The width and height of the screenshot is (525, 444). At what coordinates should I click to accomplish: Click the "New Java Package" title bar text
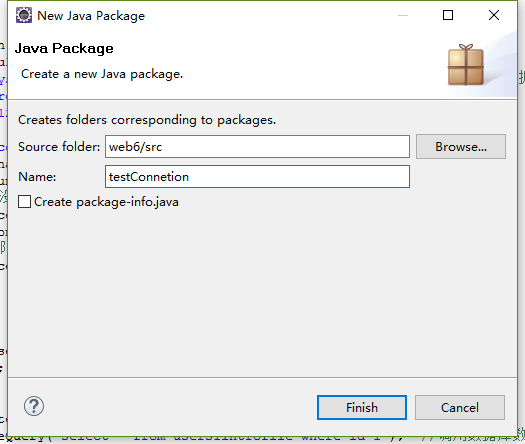click(x=91, y=16)
